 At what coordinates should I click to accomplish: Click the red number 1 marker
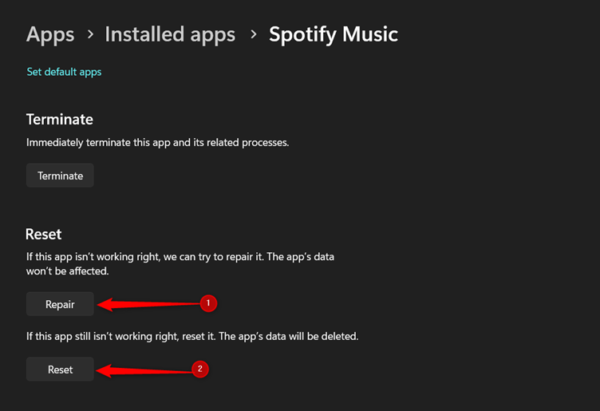[x=208, y=301]
